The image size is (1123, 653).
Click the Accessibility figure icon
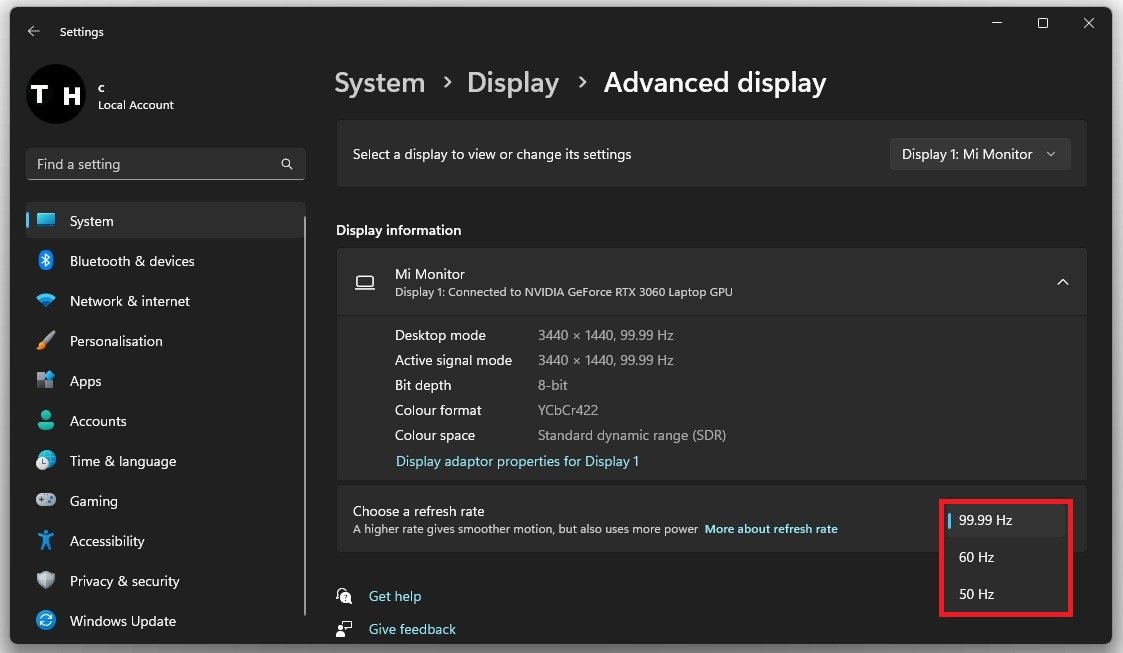[46, 540]
